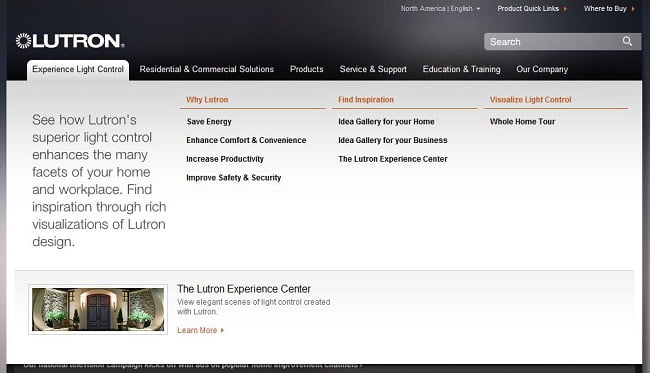
Task: Open Idea Gallery for your Business
Action: [393, 140]
